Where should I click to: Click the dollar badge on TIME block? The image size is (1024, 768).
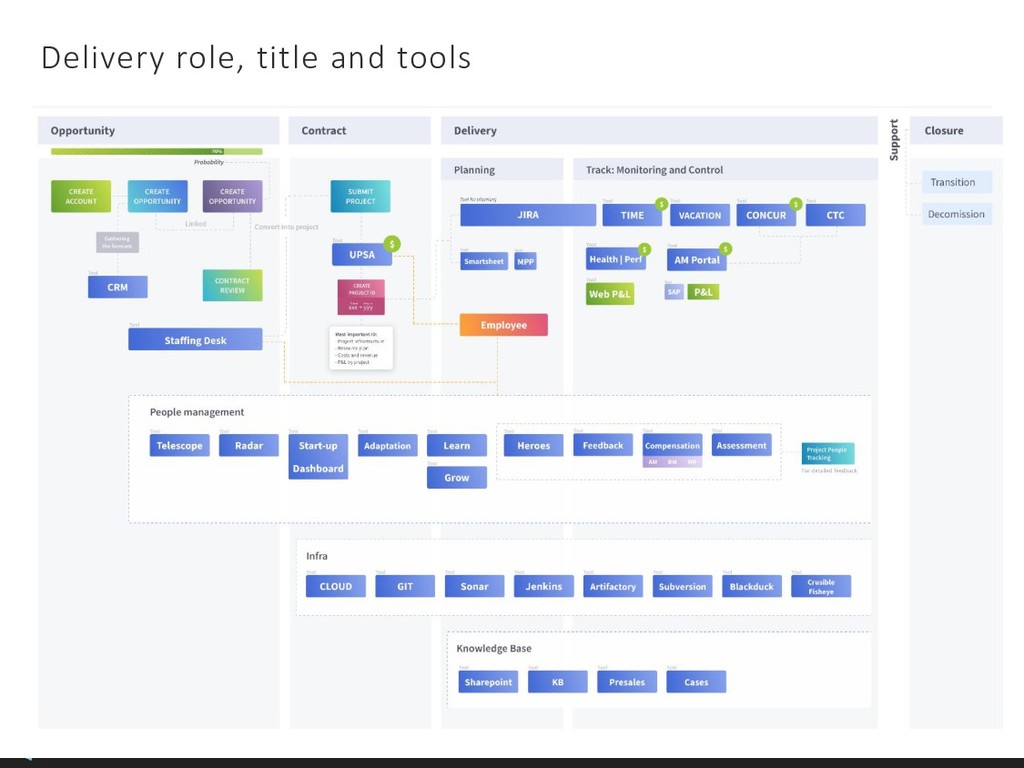click(x=661, y=204)
